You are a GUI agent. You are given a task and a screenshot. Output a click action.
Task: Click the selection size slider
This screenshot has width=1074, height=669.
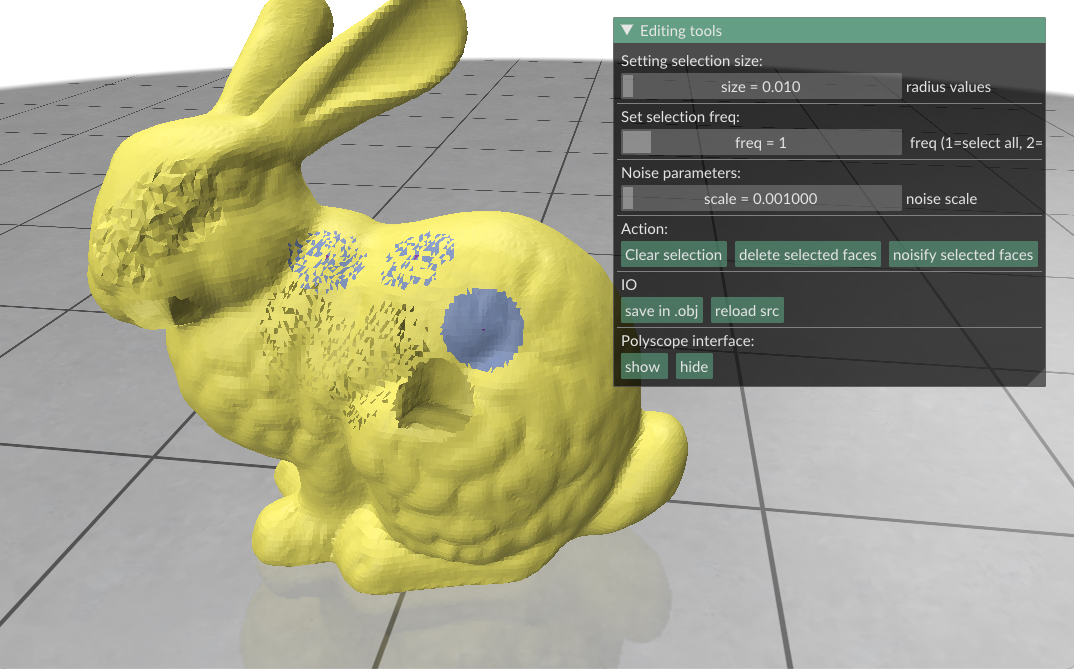(760, 86)
